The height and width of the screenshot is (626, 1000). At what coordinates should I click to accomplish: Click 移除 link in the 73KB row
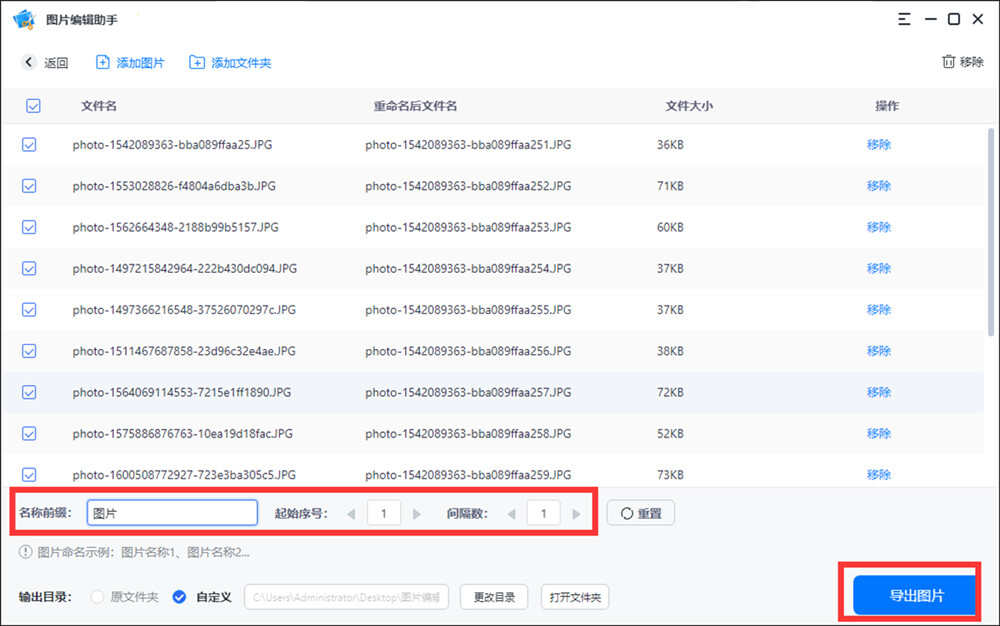pyautogui.click(x=878, y=474)
